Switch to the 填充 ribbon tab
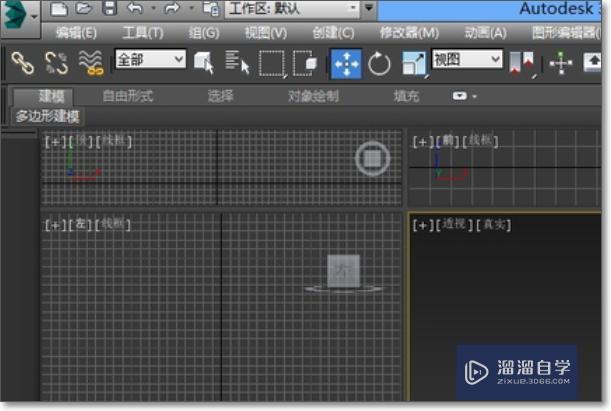This screenshot has width=611, height=411. coord(406,96)
